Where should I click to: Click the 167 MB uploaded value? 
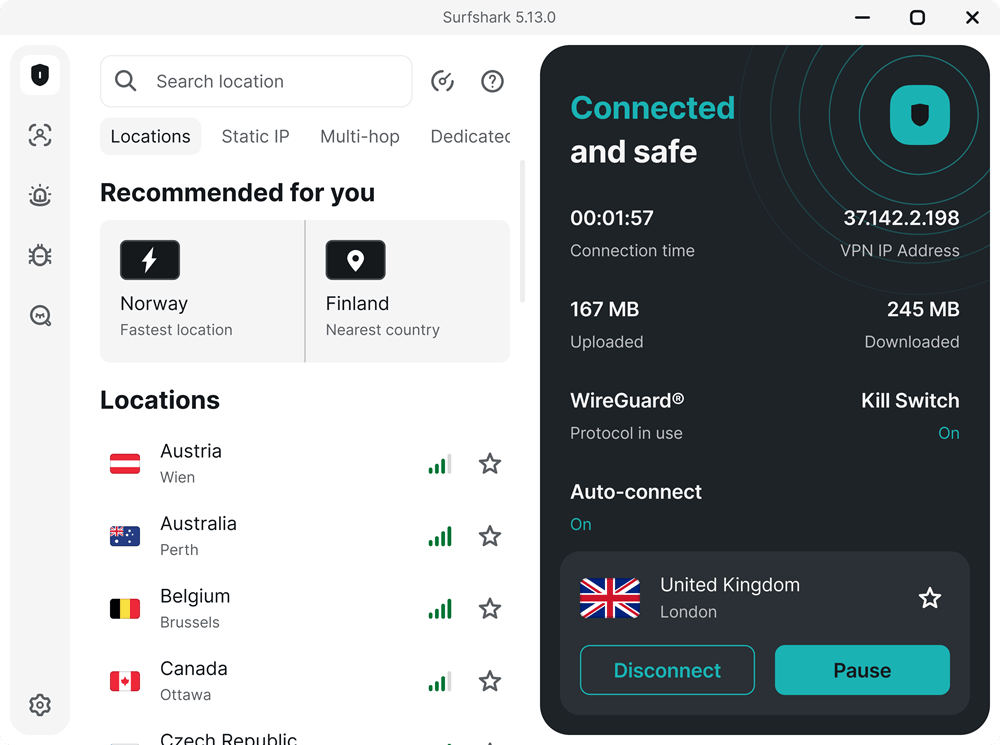605,309
